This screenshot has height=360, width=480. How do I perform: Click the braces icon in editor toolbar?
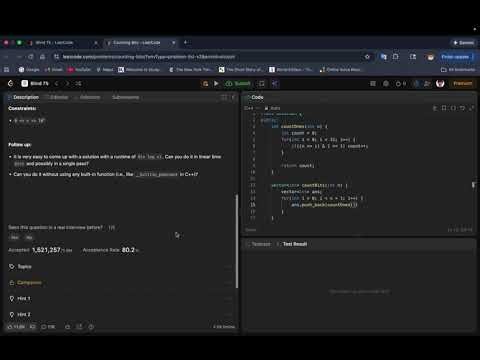453,108
